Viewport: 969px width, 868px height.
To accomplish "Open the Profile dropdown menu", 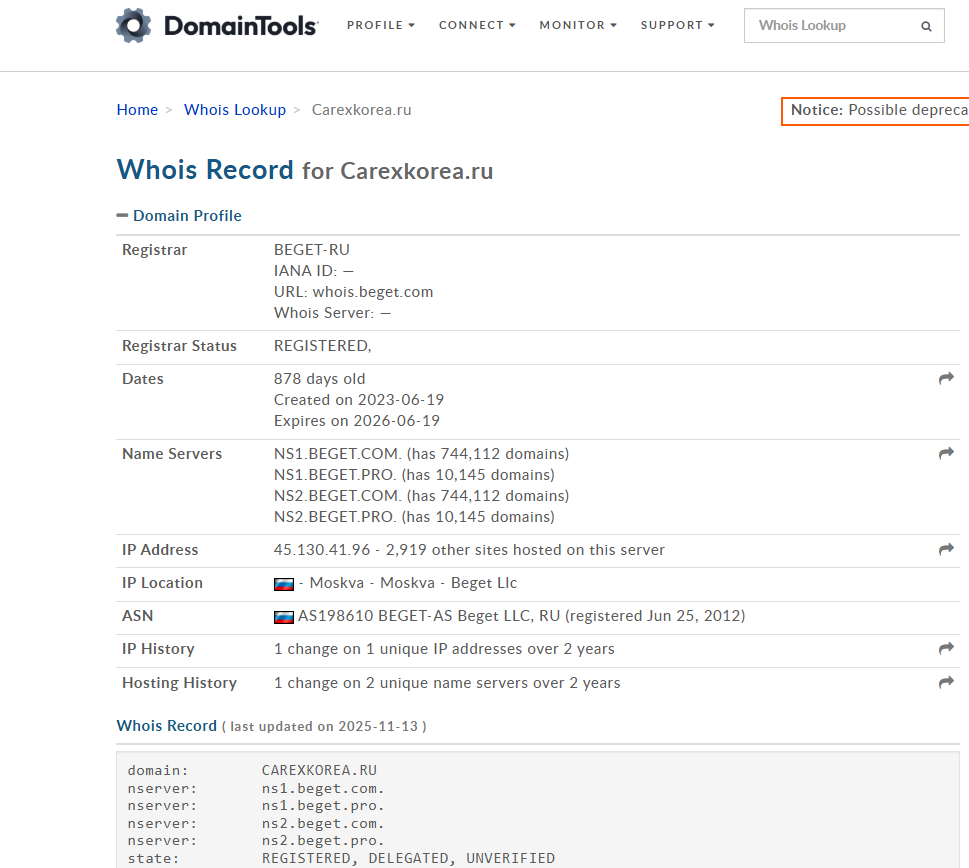I will pyautogui.click(x=380, y=25).
